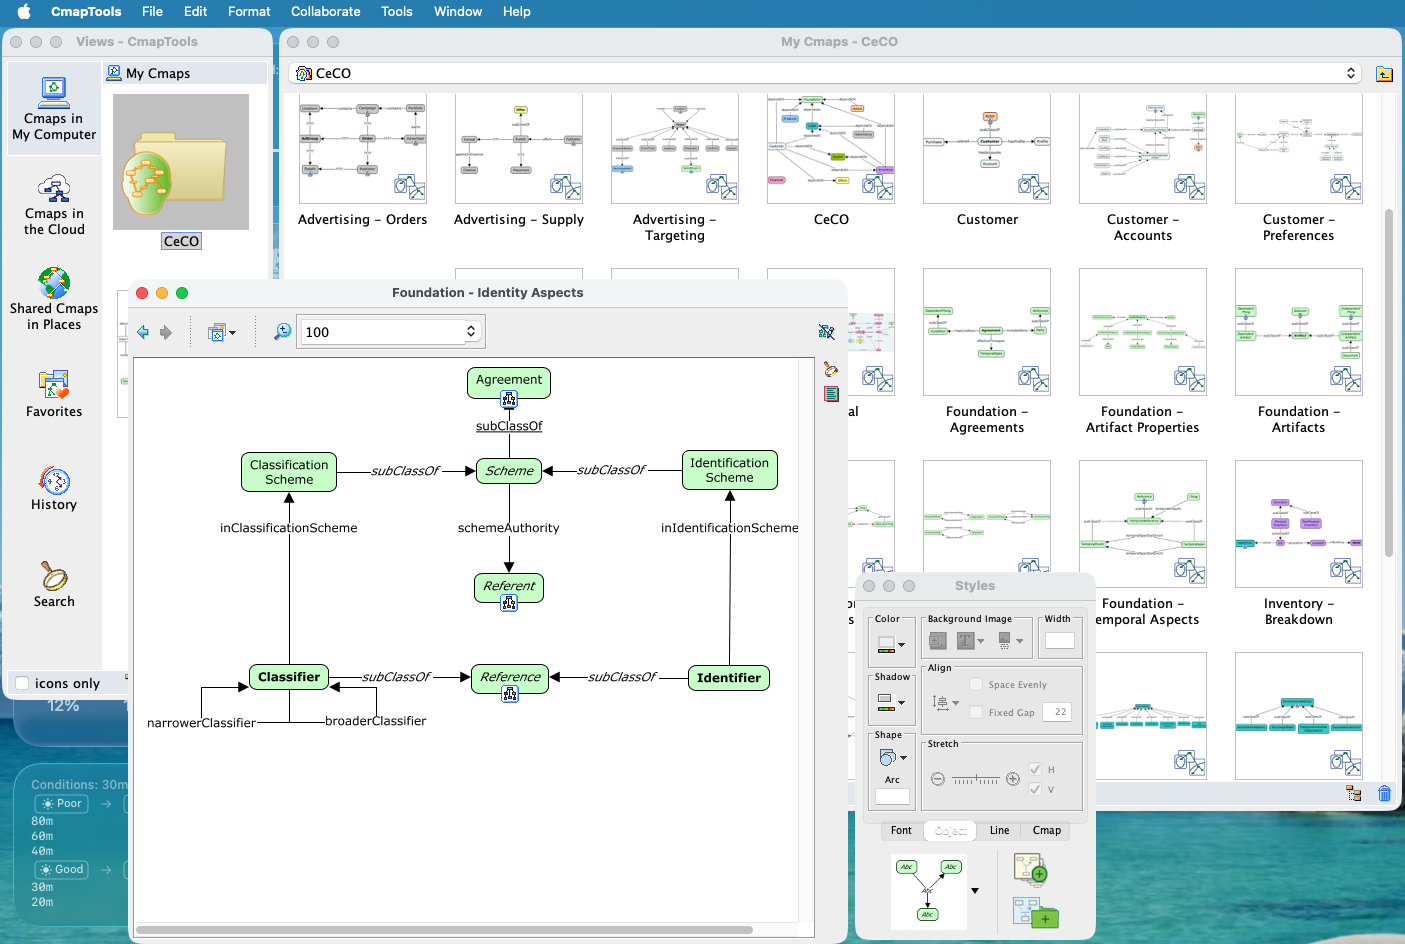Click stretch decrease minus icon
Image resolution: width=1405 pixels, height=944 pixels.
[938, 779]
